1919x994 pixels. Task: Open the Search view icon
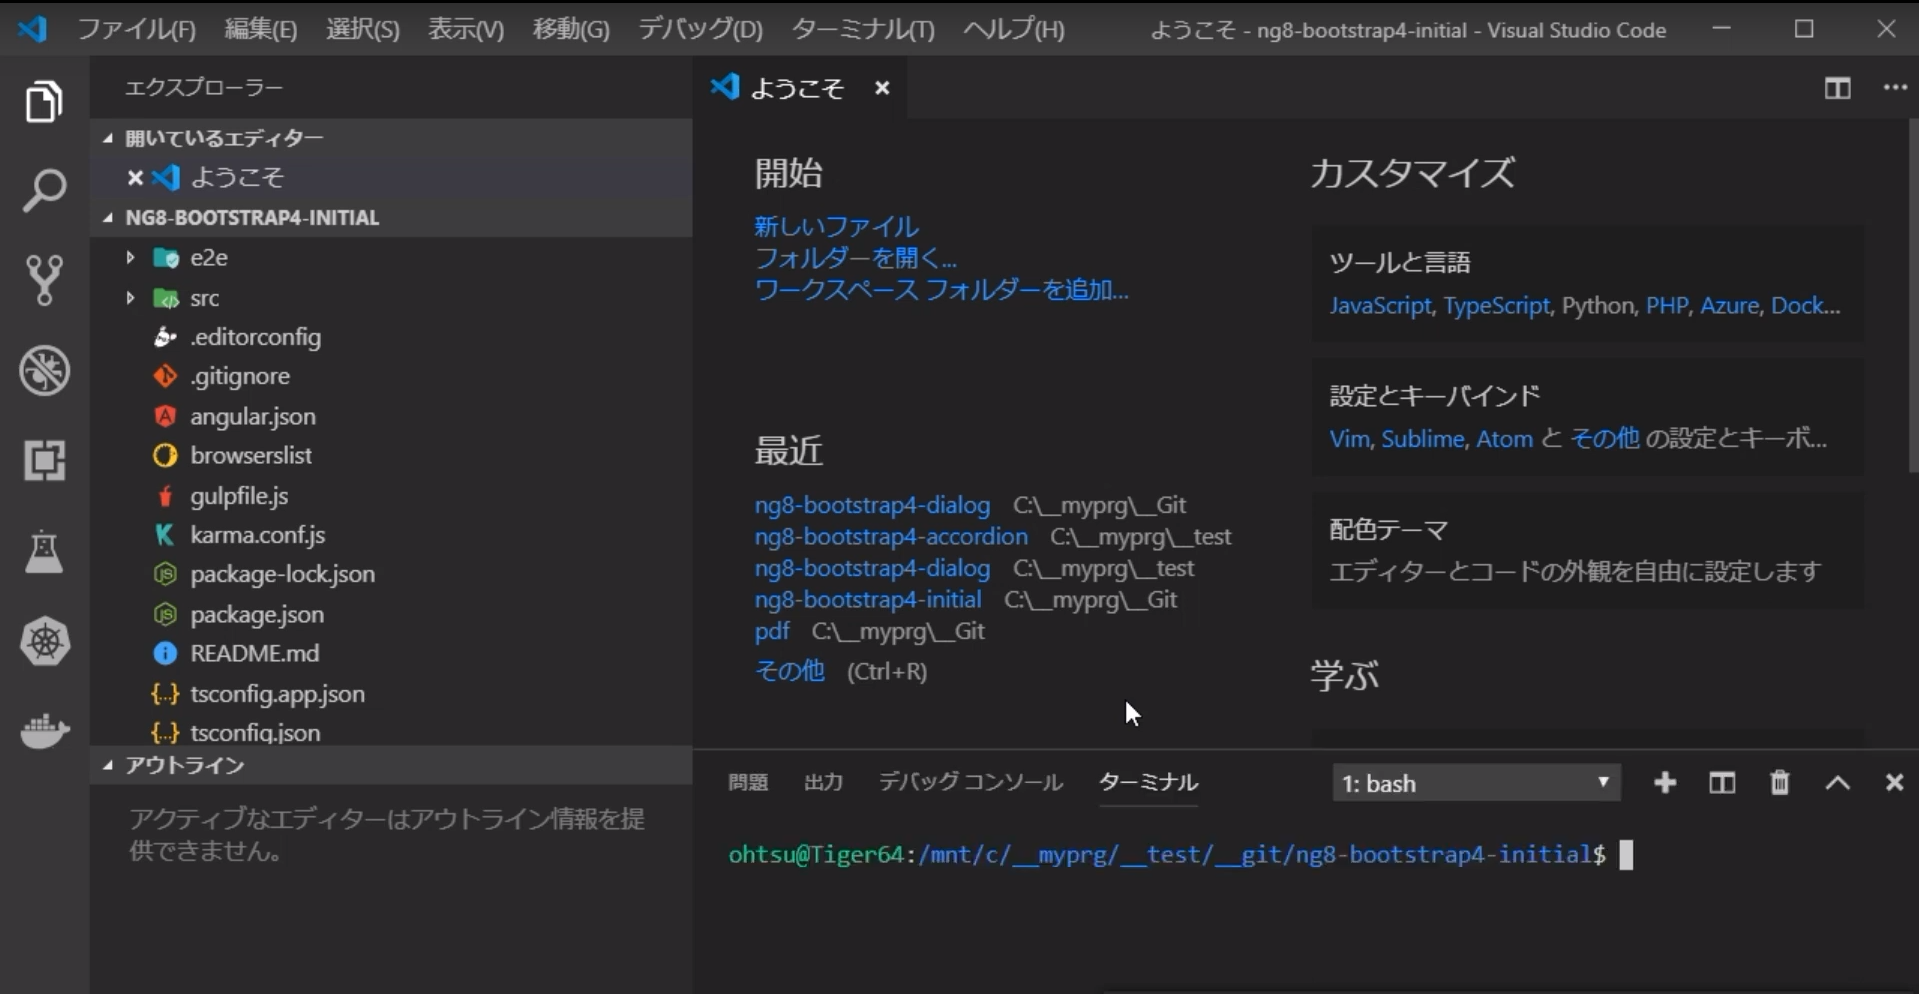point(44,190)
